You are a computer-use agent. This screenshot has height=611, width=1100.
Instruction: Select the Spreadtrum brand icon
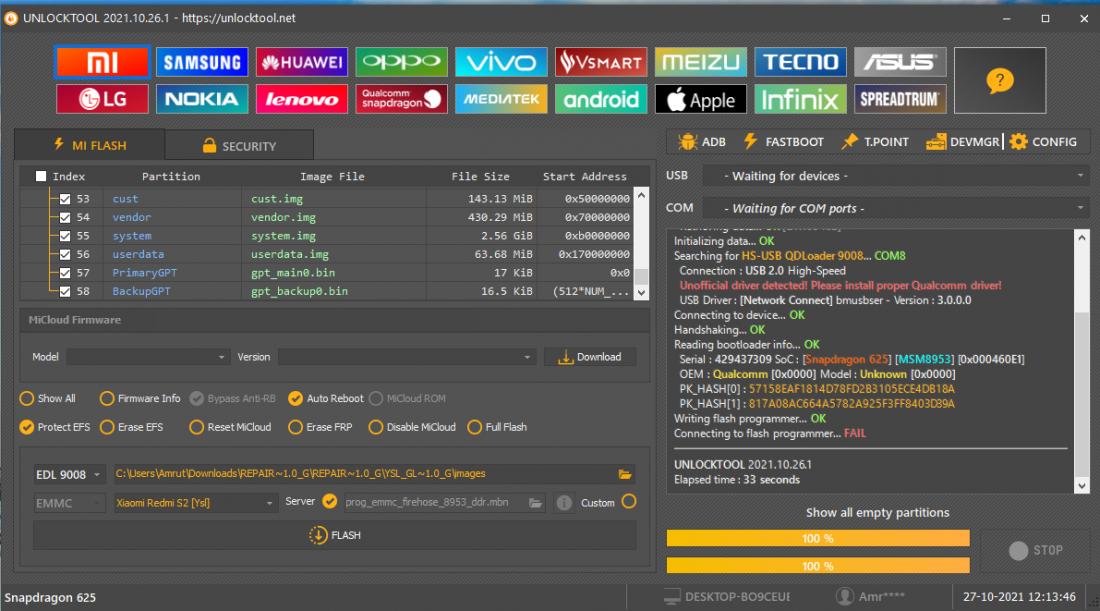900,99
